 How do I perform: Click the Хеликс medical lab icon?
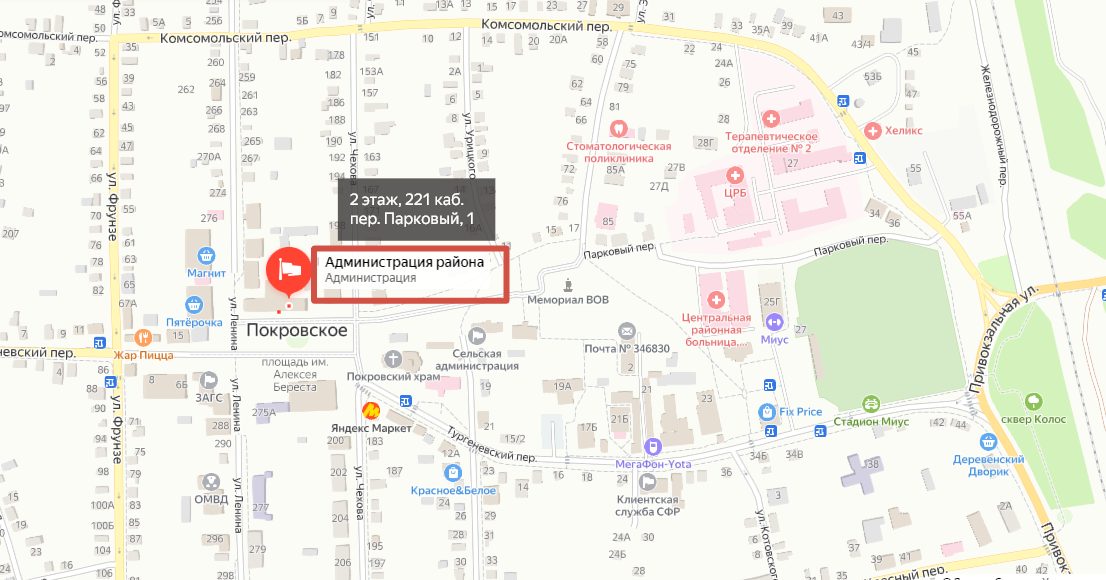tap(873, 131)
